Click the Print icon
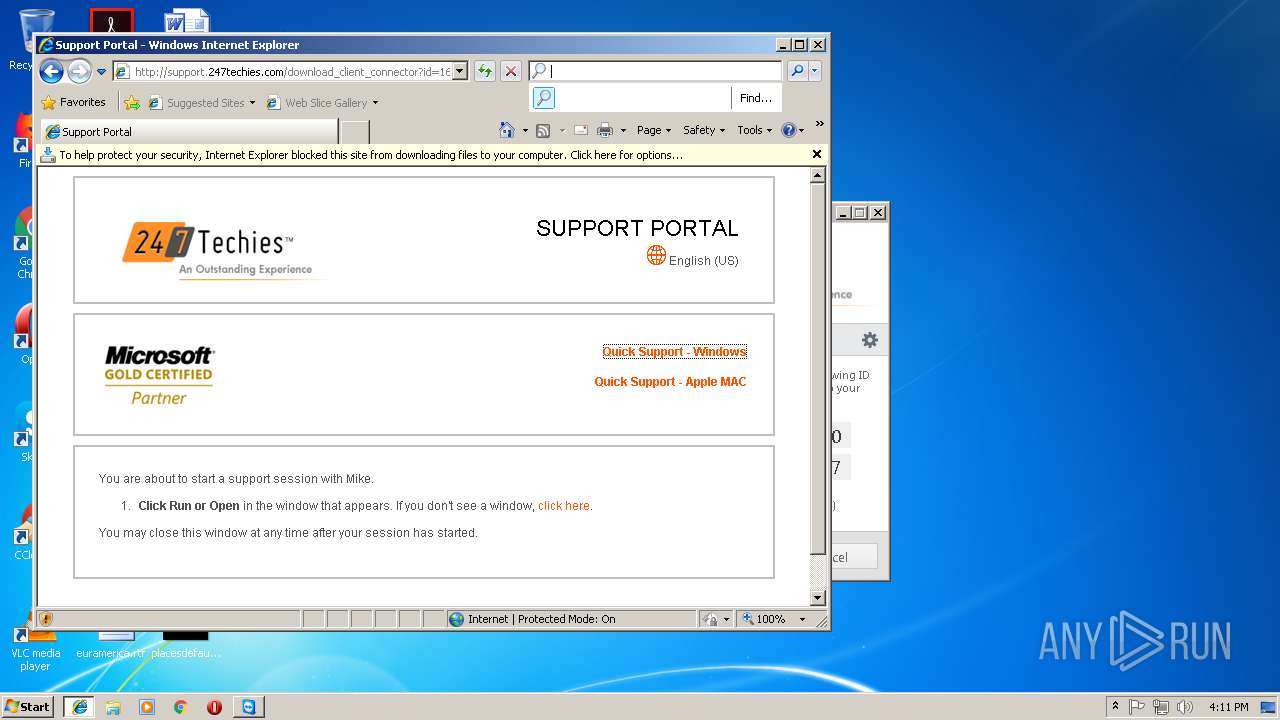The height and width of the screenshot is (720, 1280). click(x=605, y=130)
